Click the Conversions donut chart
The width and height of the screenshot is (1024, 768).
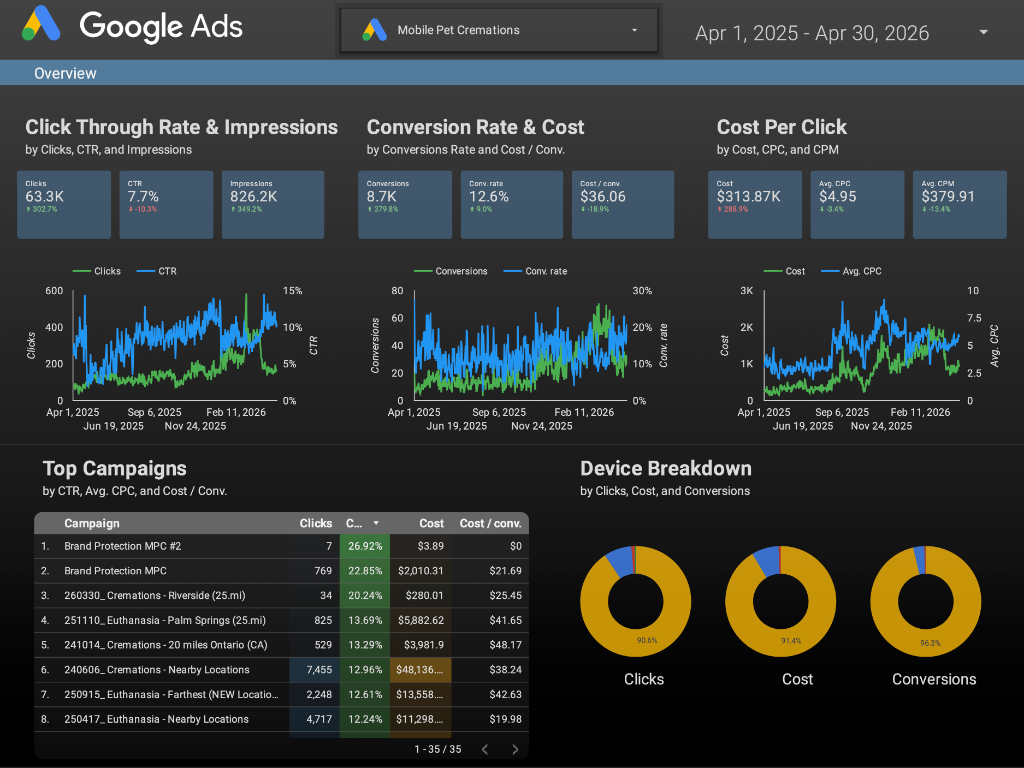pyautogui.click(x=925, y=601)
